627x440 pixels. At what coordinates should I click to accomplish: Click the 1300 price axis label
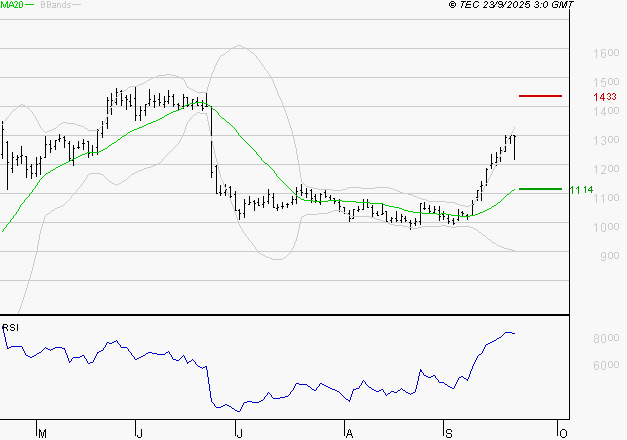click(x=606, y=140)
